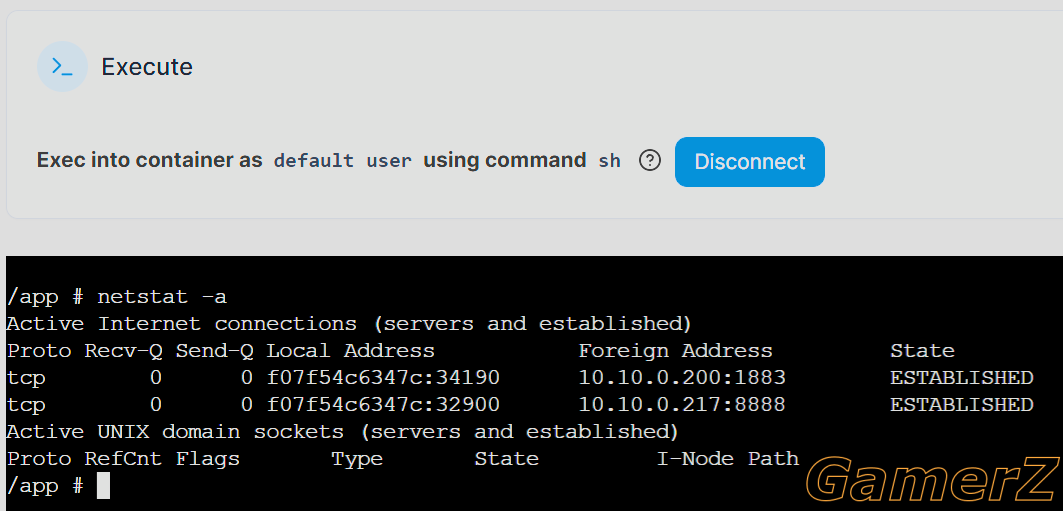Click the 'default user' code label
Screen dimensions: 1063x511
tap(342, 161)
